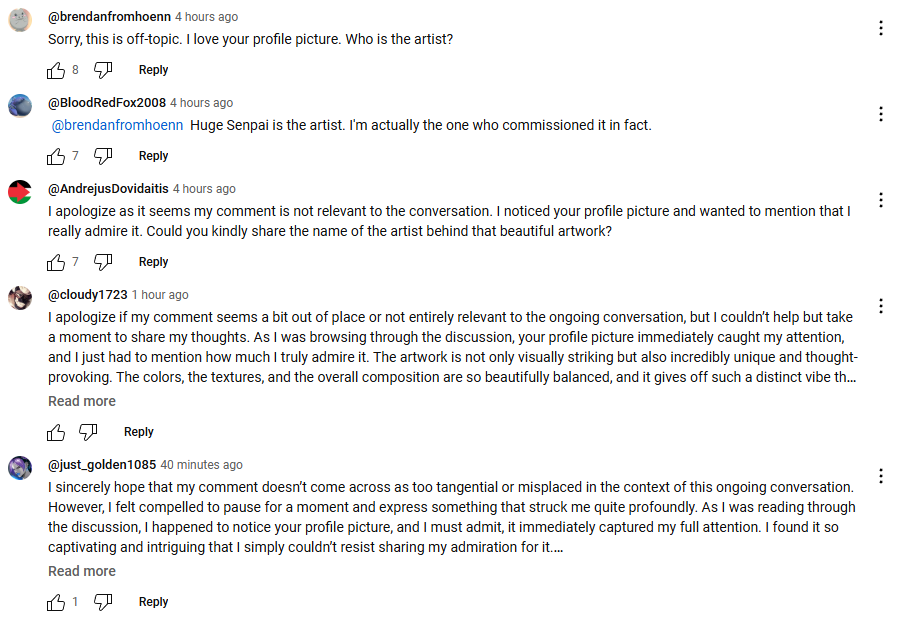The height and width of the screenshot is (617, 903).
Task: Like the comment by @just_golden1085
Action: pos(56,602)
